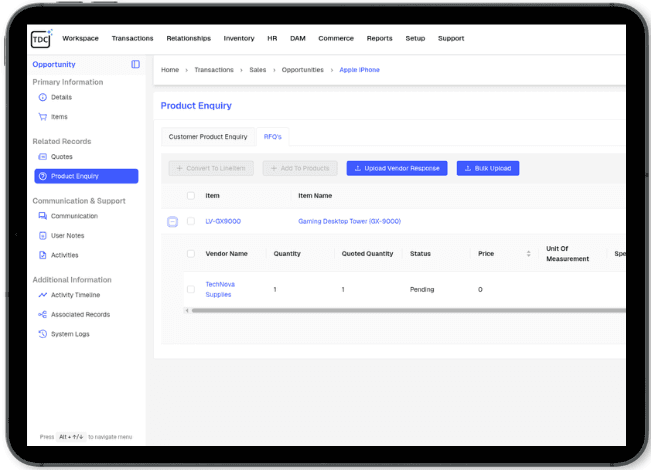
Task: Toggle the select-all checkbox beside Item header
Action: (191, 196)
